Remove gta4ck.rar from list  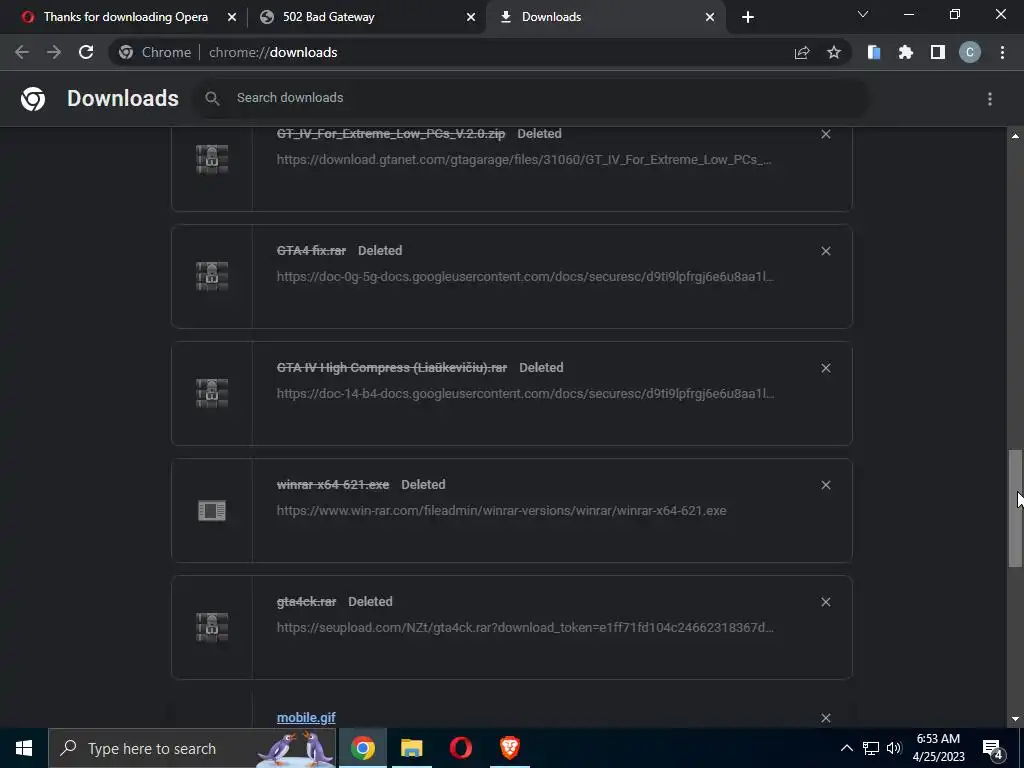(x=826, y=602)
